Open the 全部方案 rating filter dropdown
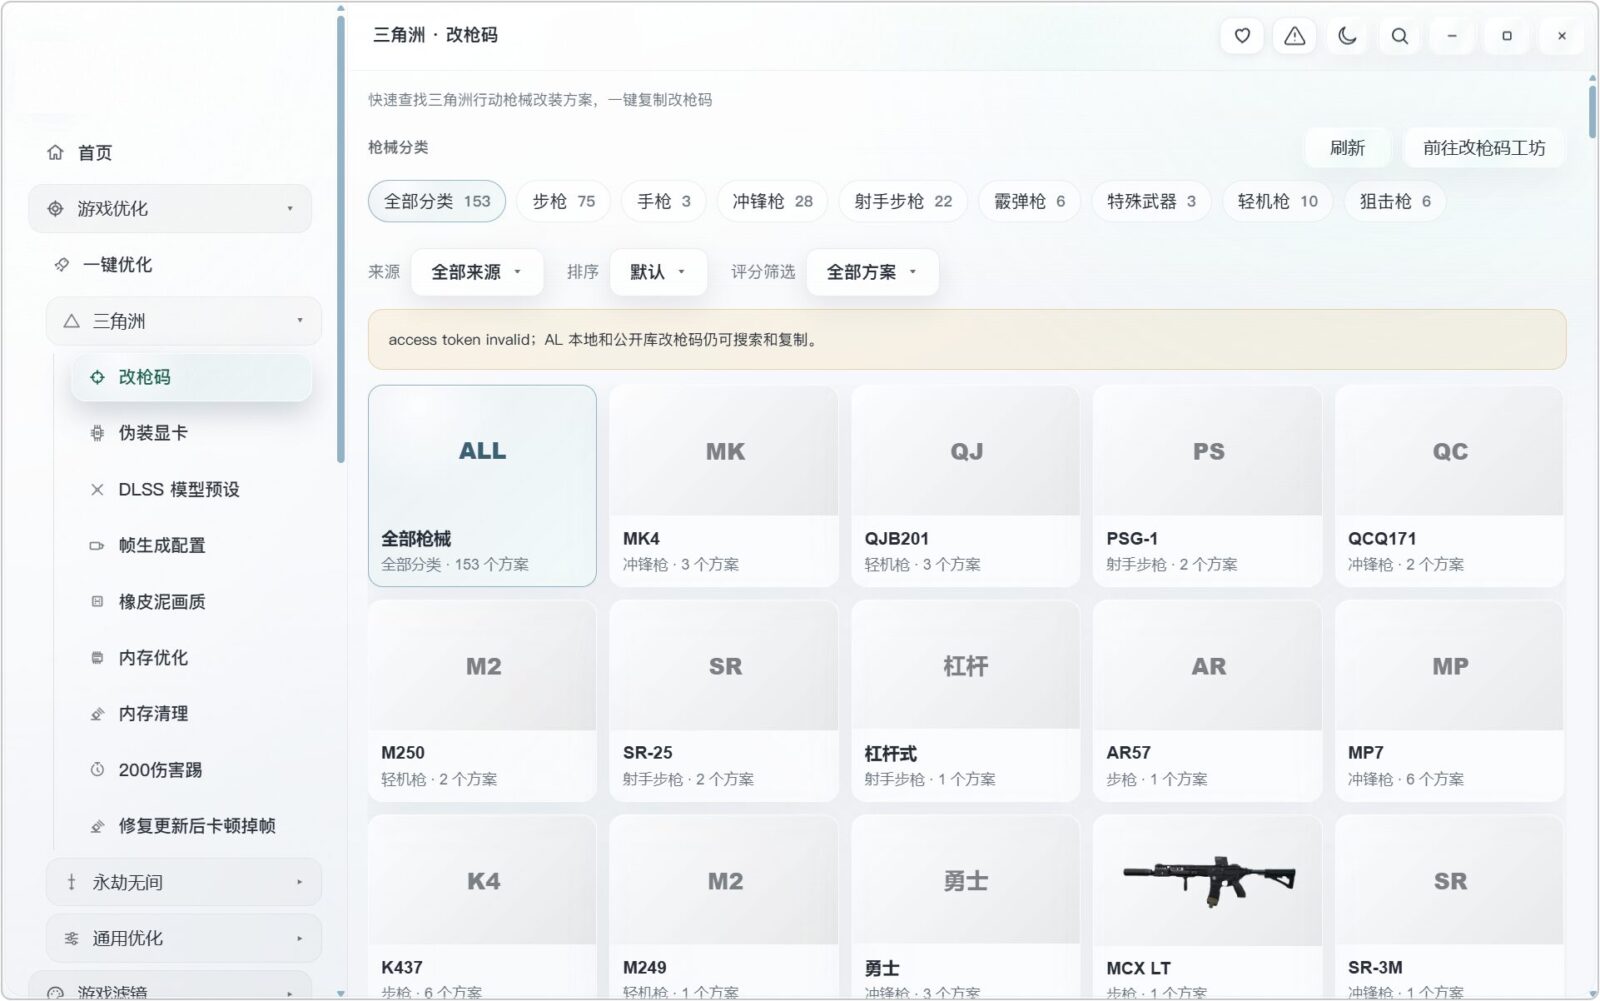This screenshot has width=1600, height=1001. pos(872,272)
